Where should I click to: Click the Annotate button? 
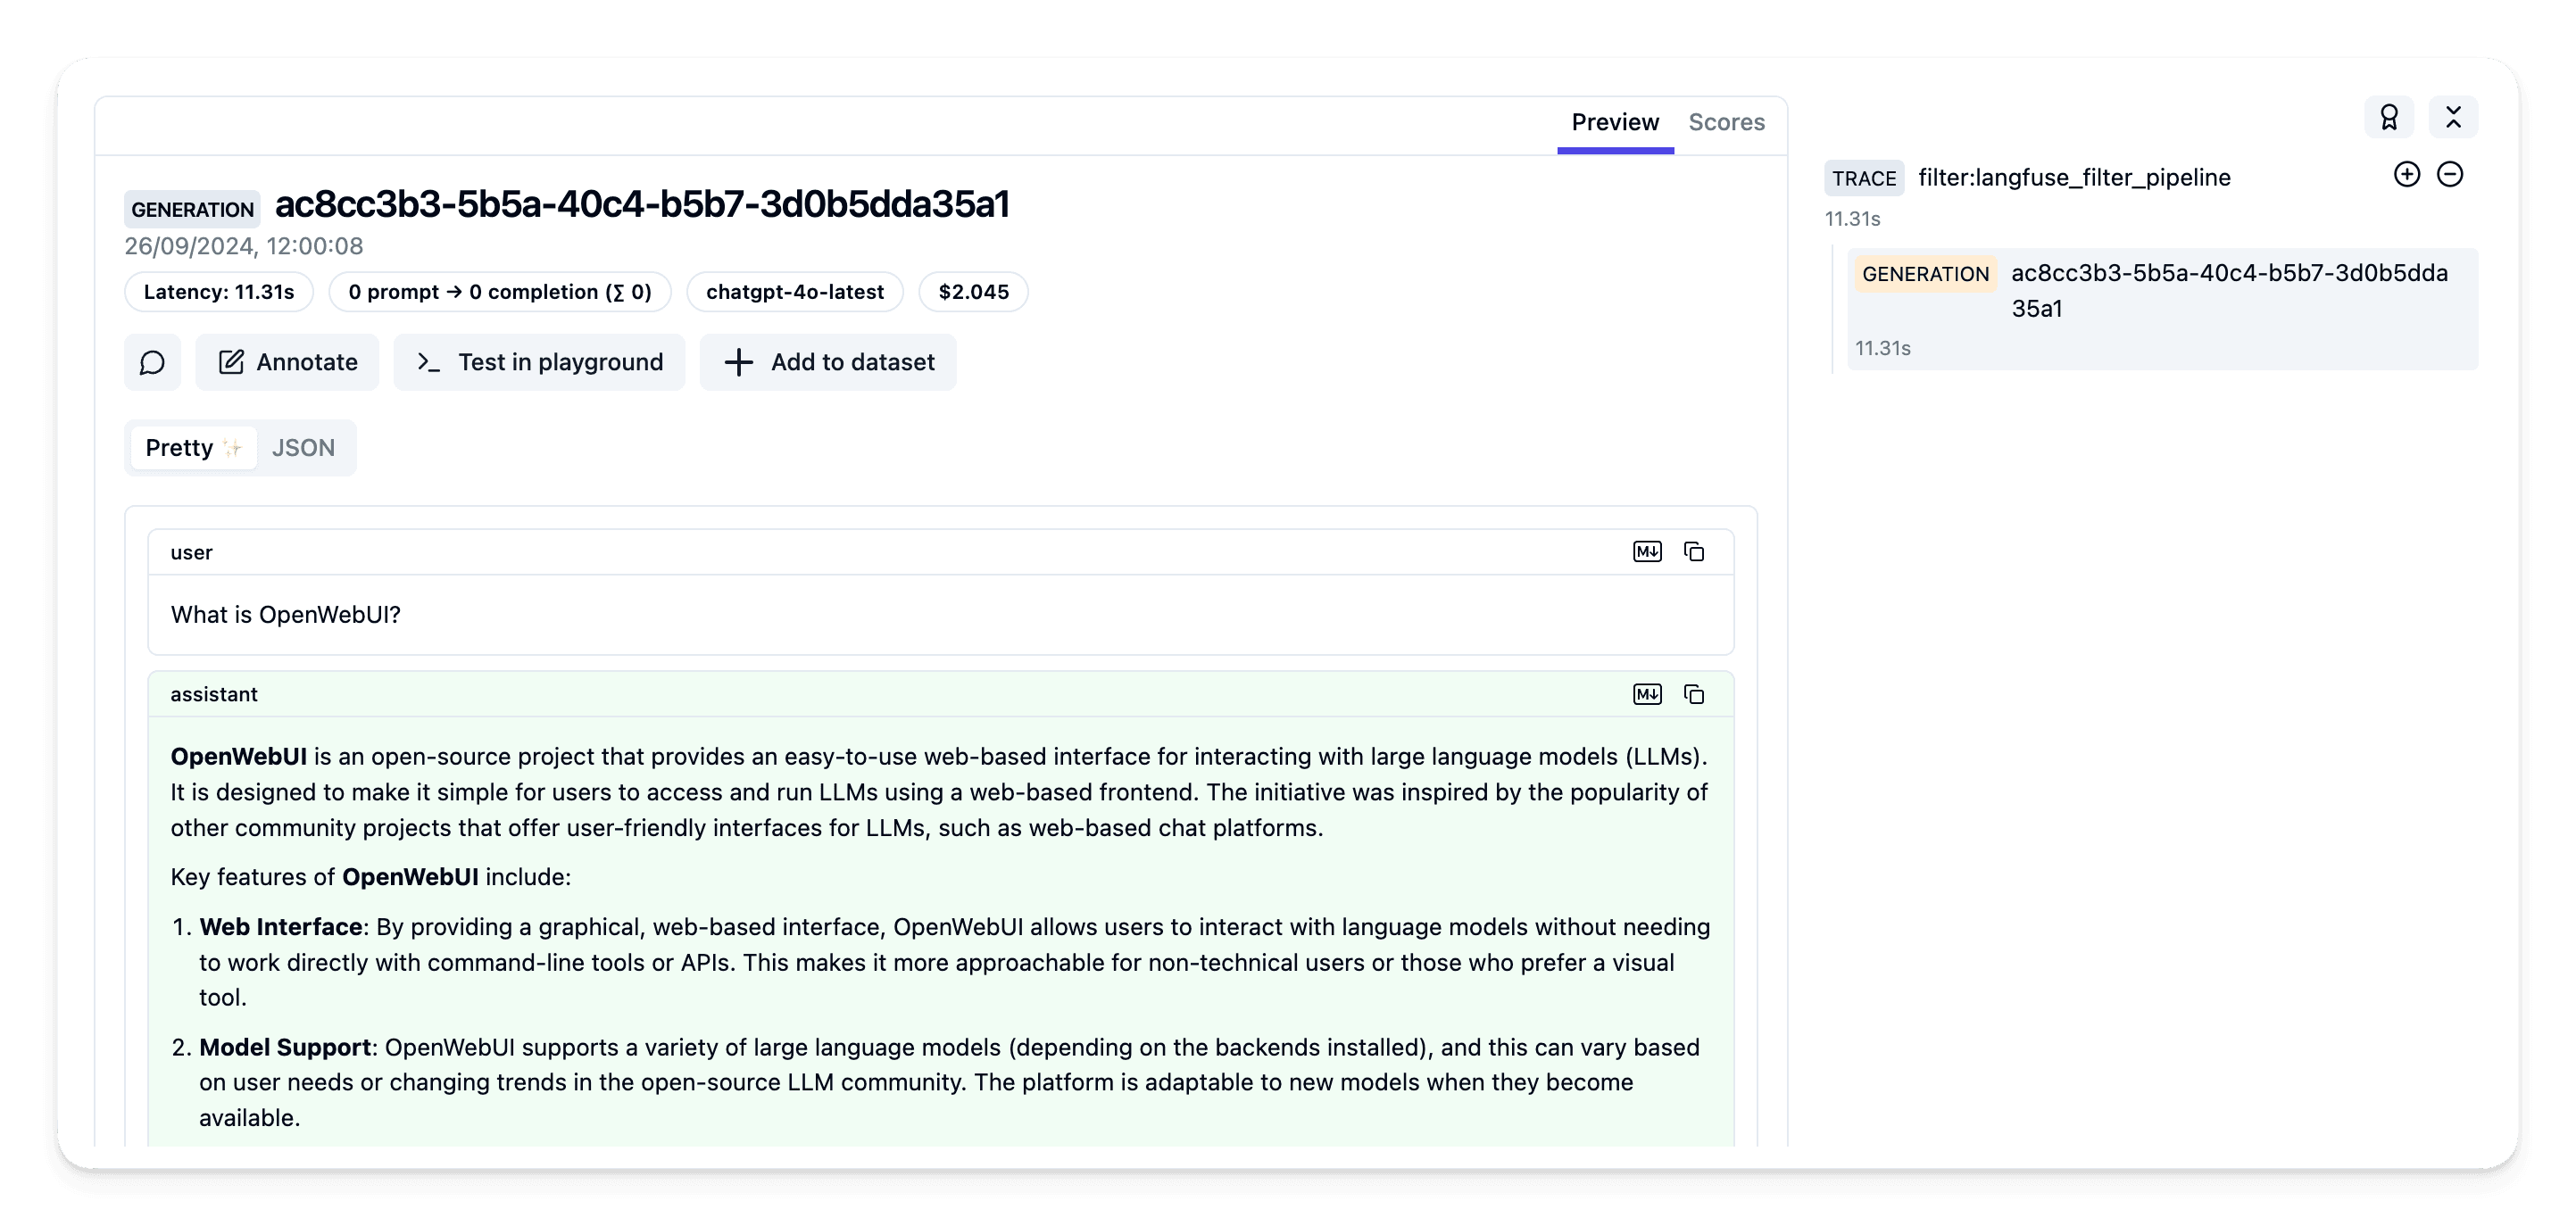(x=287, y=362)
